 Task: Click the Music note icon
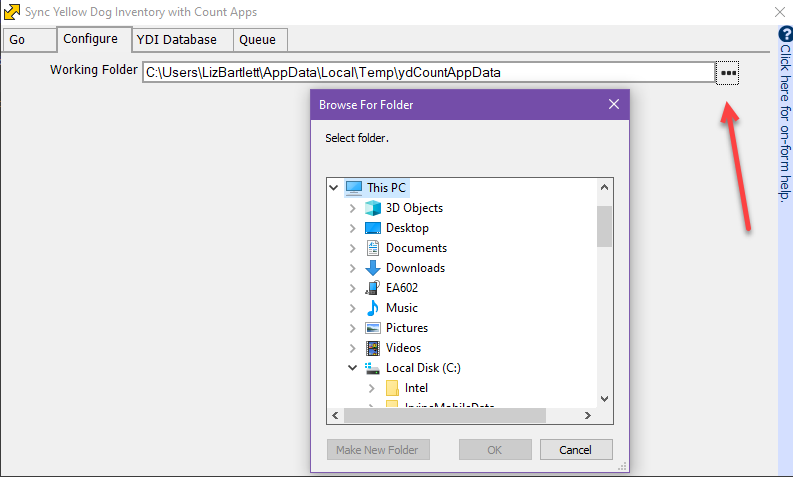tap(373, 308)
